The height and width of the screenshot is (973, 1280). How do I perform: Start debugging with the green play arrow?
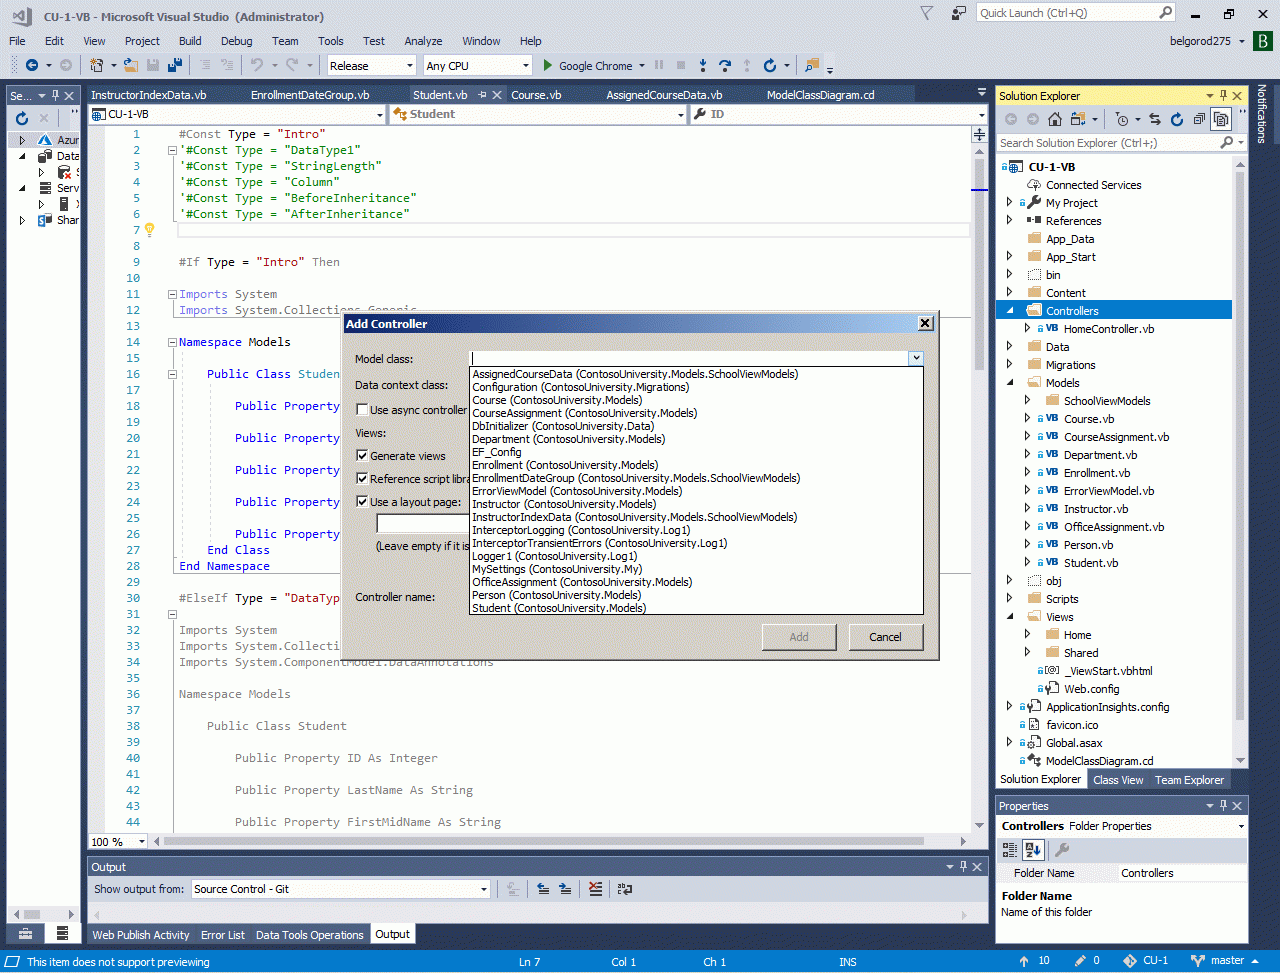(547, 66)
